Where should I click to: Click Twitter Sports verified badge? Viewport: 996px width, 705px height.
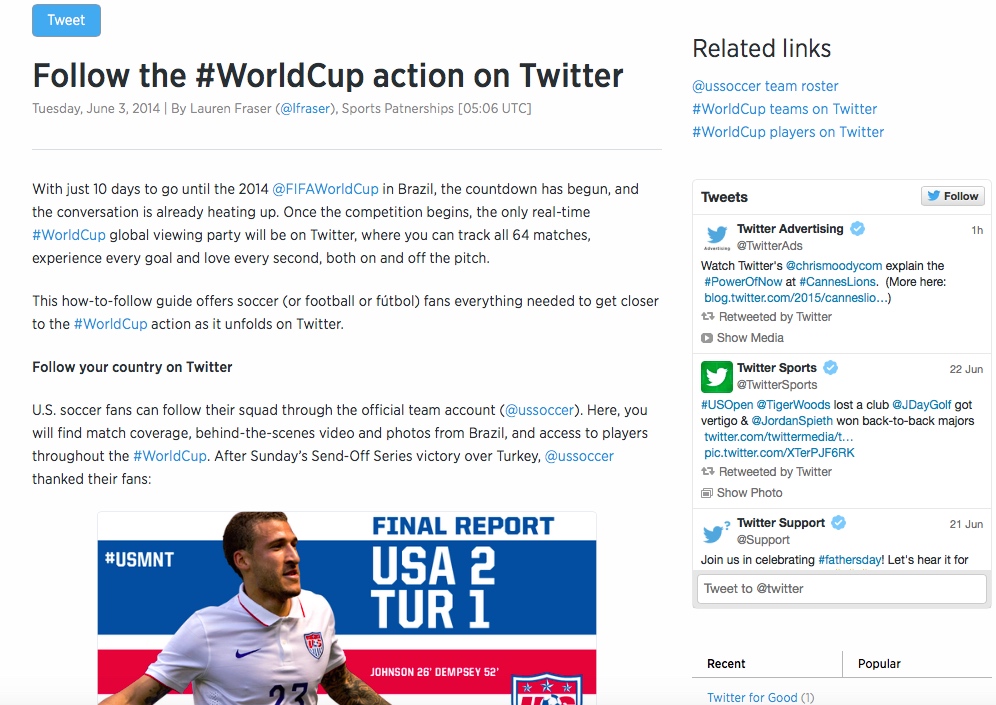830,368
